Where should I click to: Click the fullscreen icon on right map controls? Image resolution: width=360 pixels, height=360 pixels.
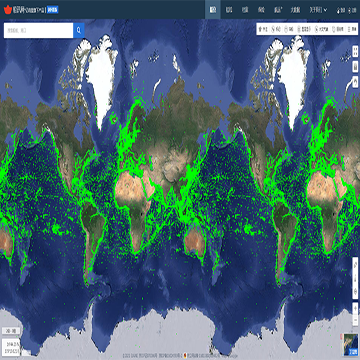(355, 52)
